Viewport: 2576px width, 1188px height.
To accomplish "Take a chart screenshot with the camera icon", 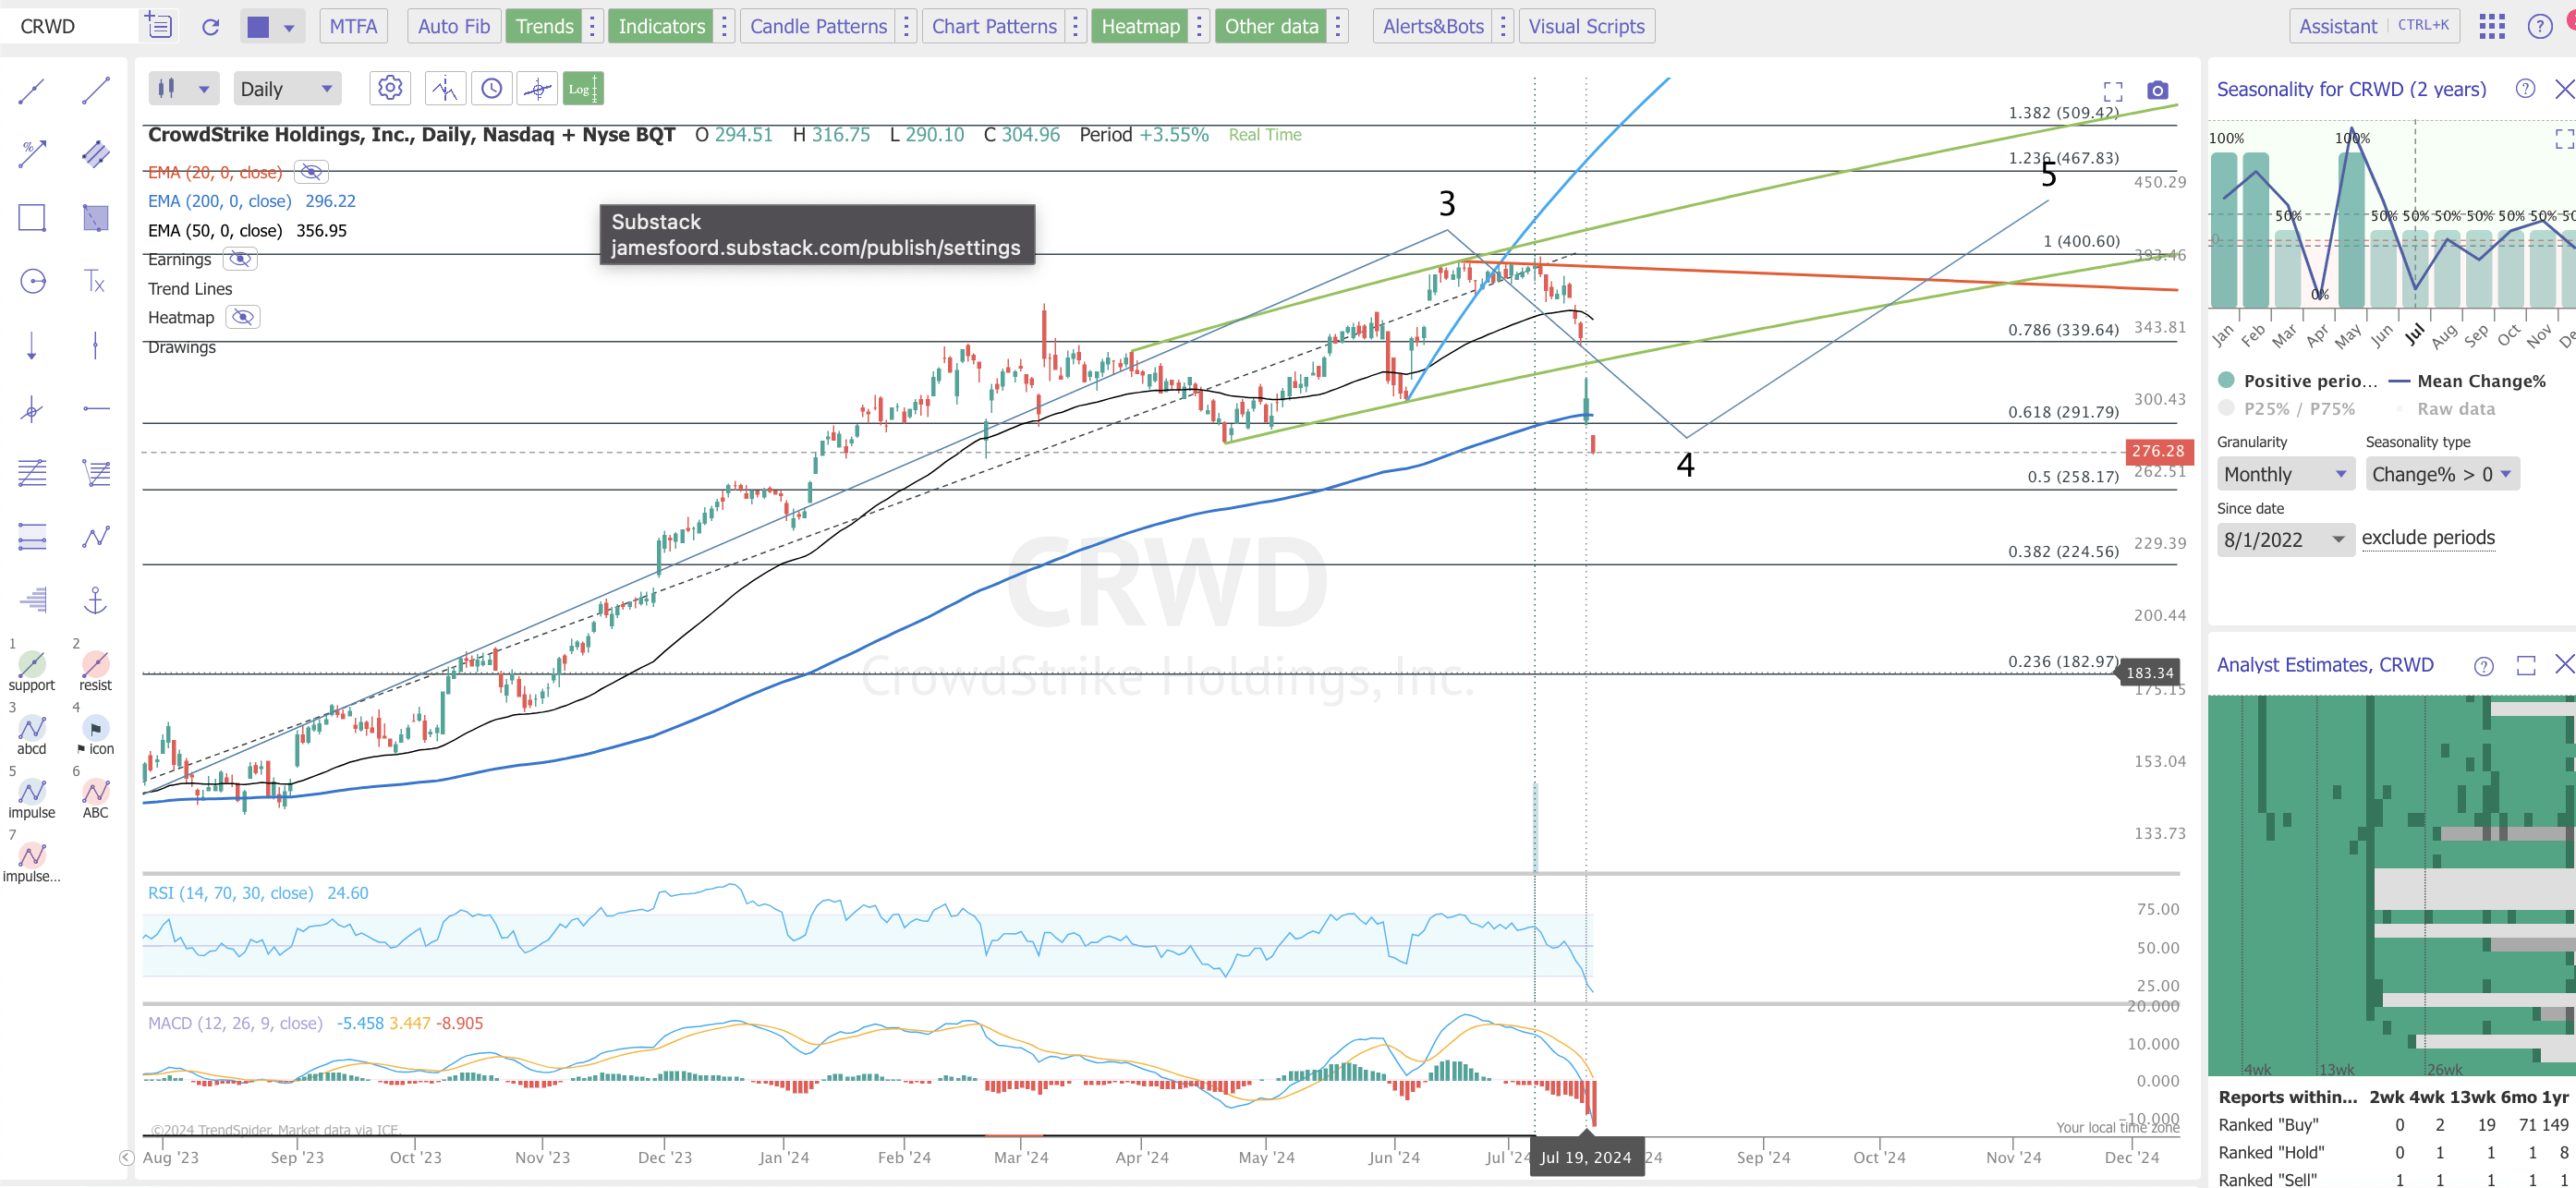I will [2156, 90].
